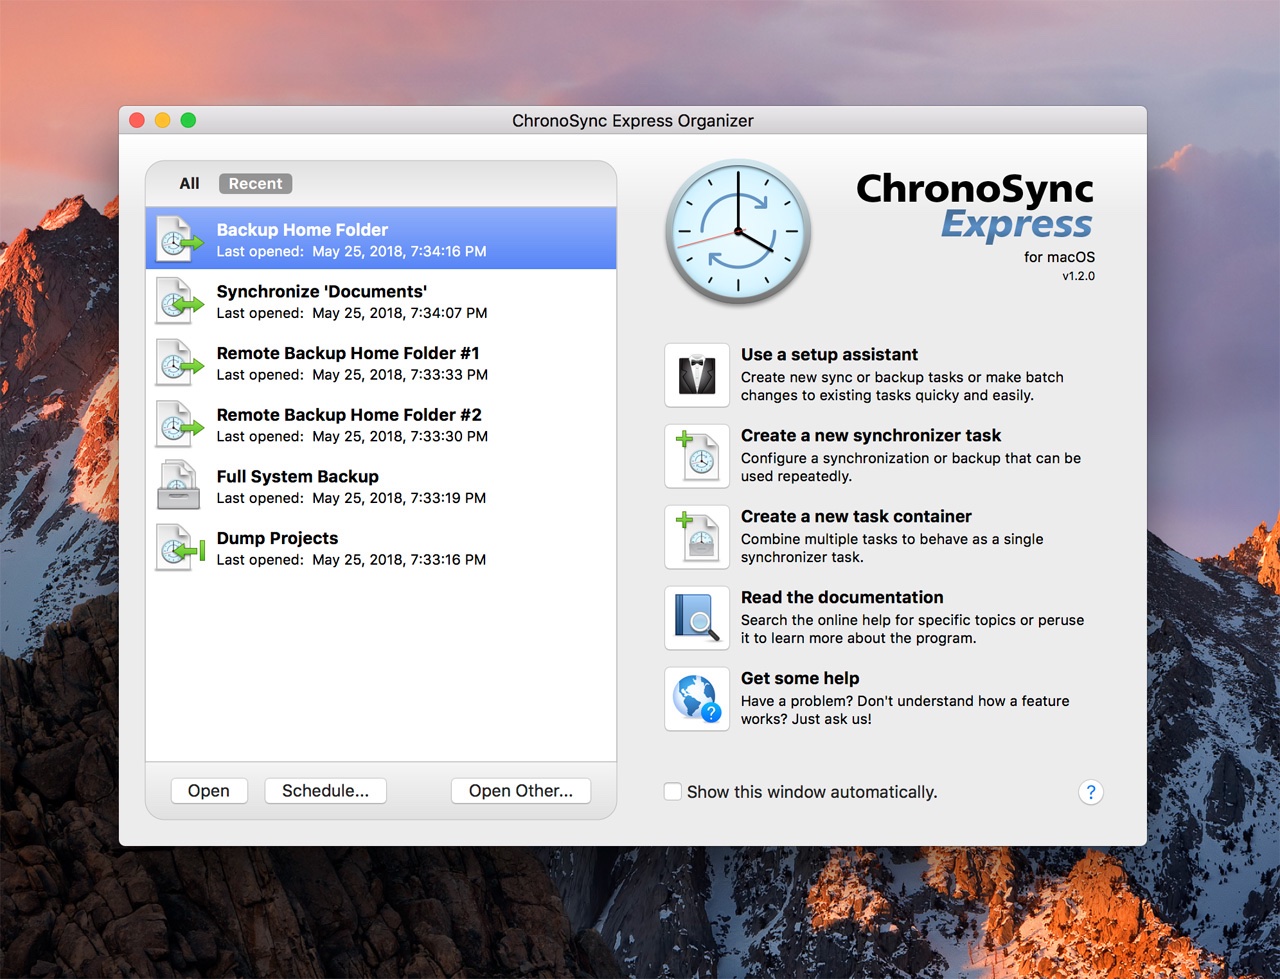Click the Synchronize 'Documents' task icon
Image resolution: width=1280 pixels, height=979 pixels.
[179, 301]
